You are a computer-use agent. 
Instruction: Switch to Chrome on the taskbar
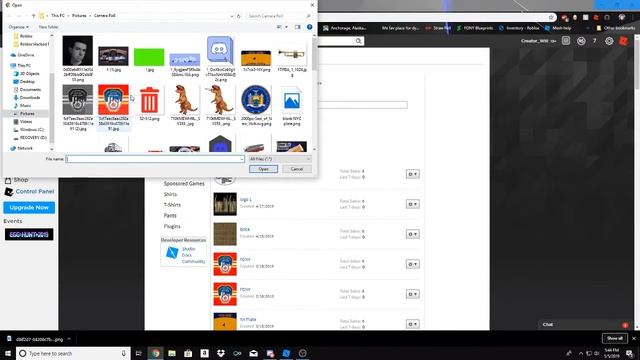[x=156, y=353]
